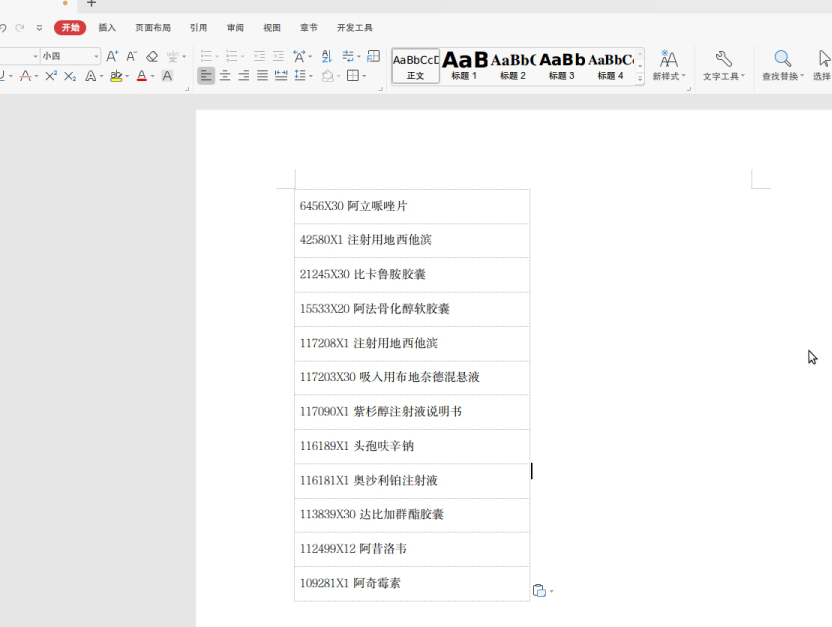The image size is (832, 627).
Task: Expand the paste options dropdown arrow
Action: click(551, 591)
